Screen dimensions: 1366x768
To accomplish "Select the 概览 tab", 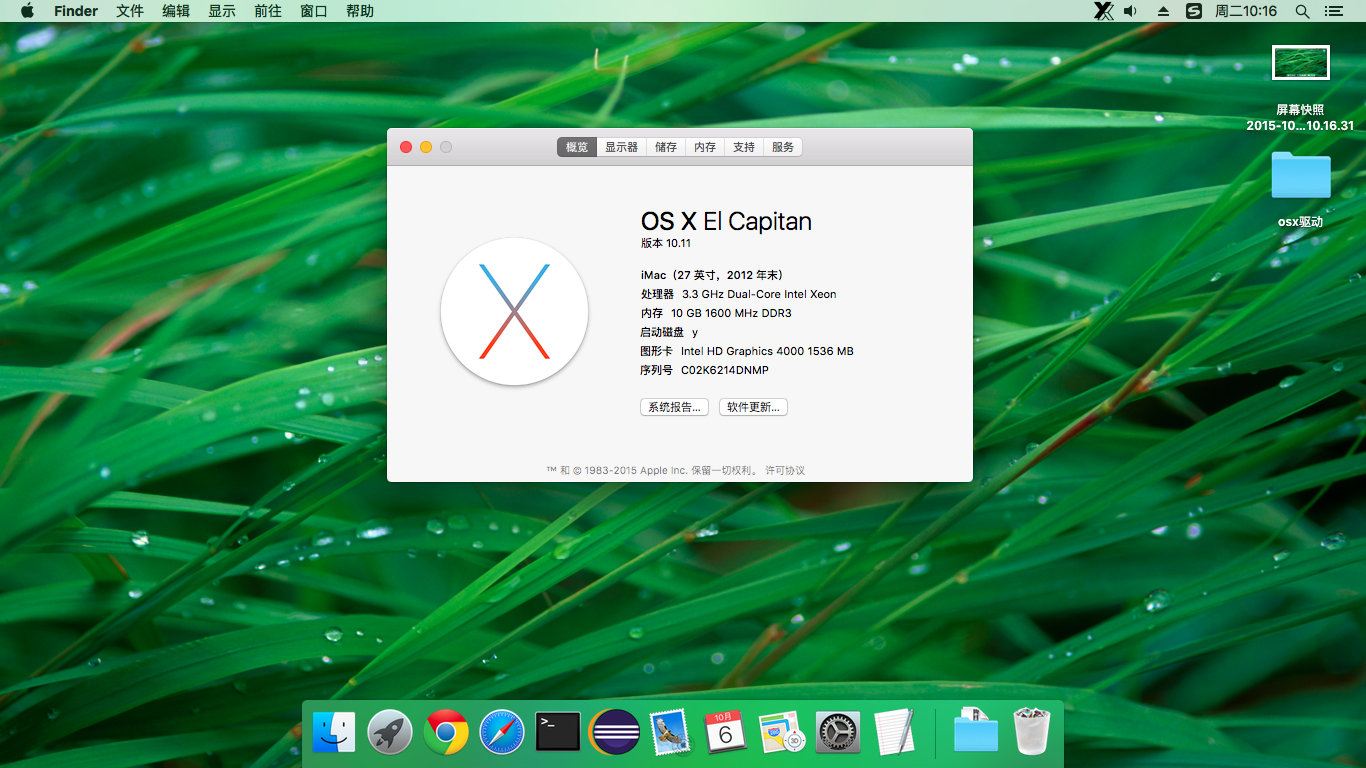I will coord(577,147).
